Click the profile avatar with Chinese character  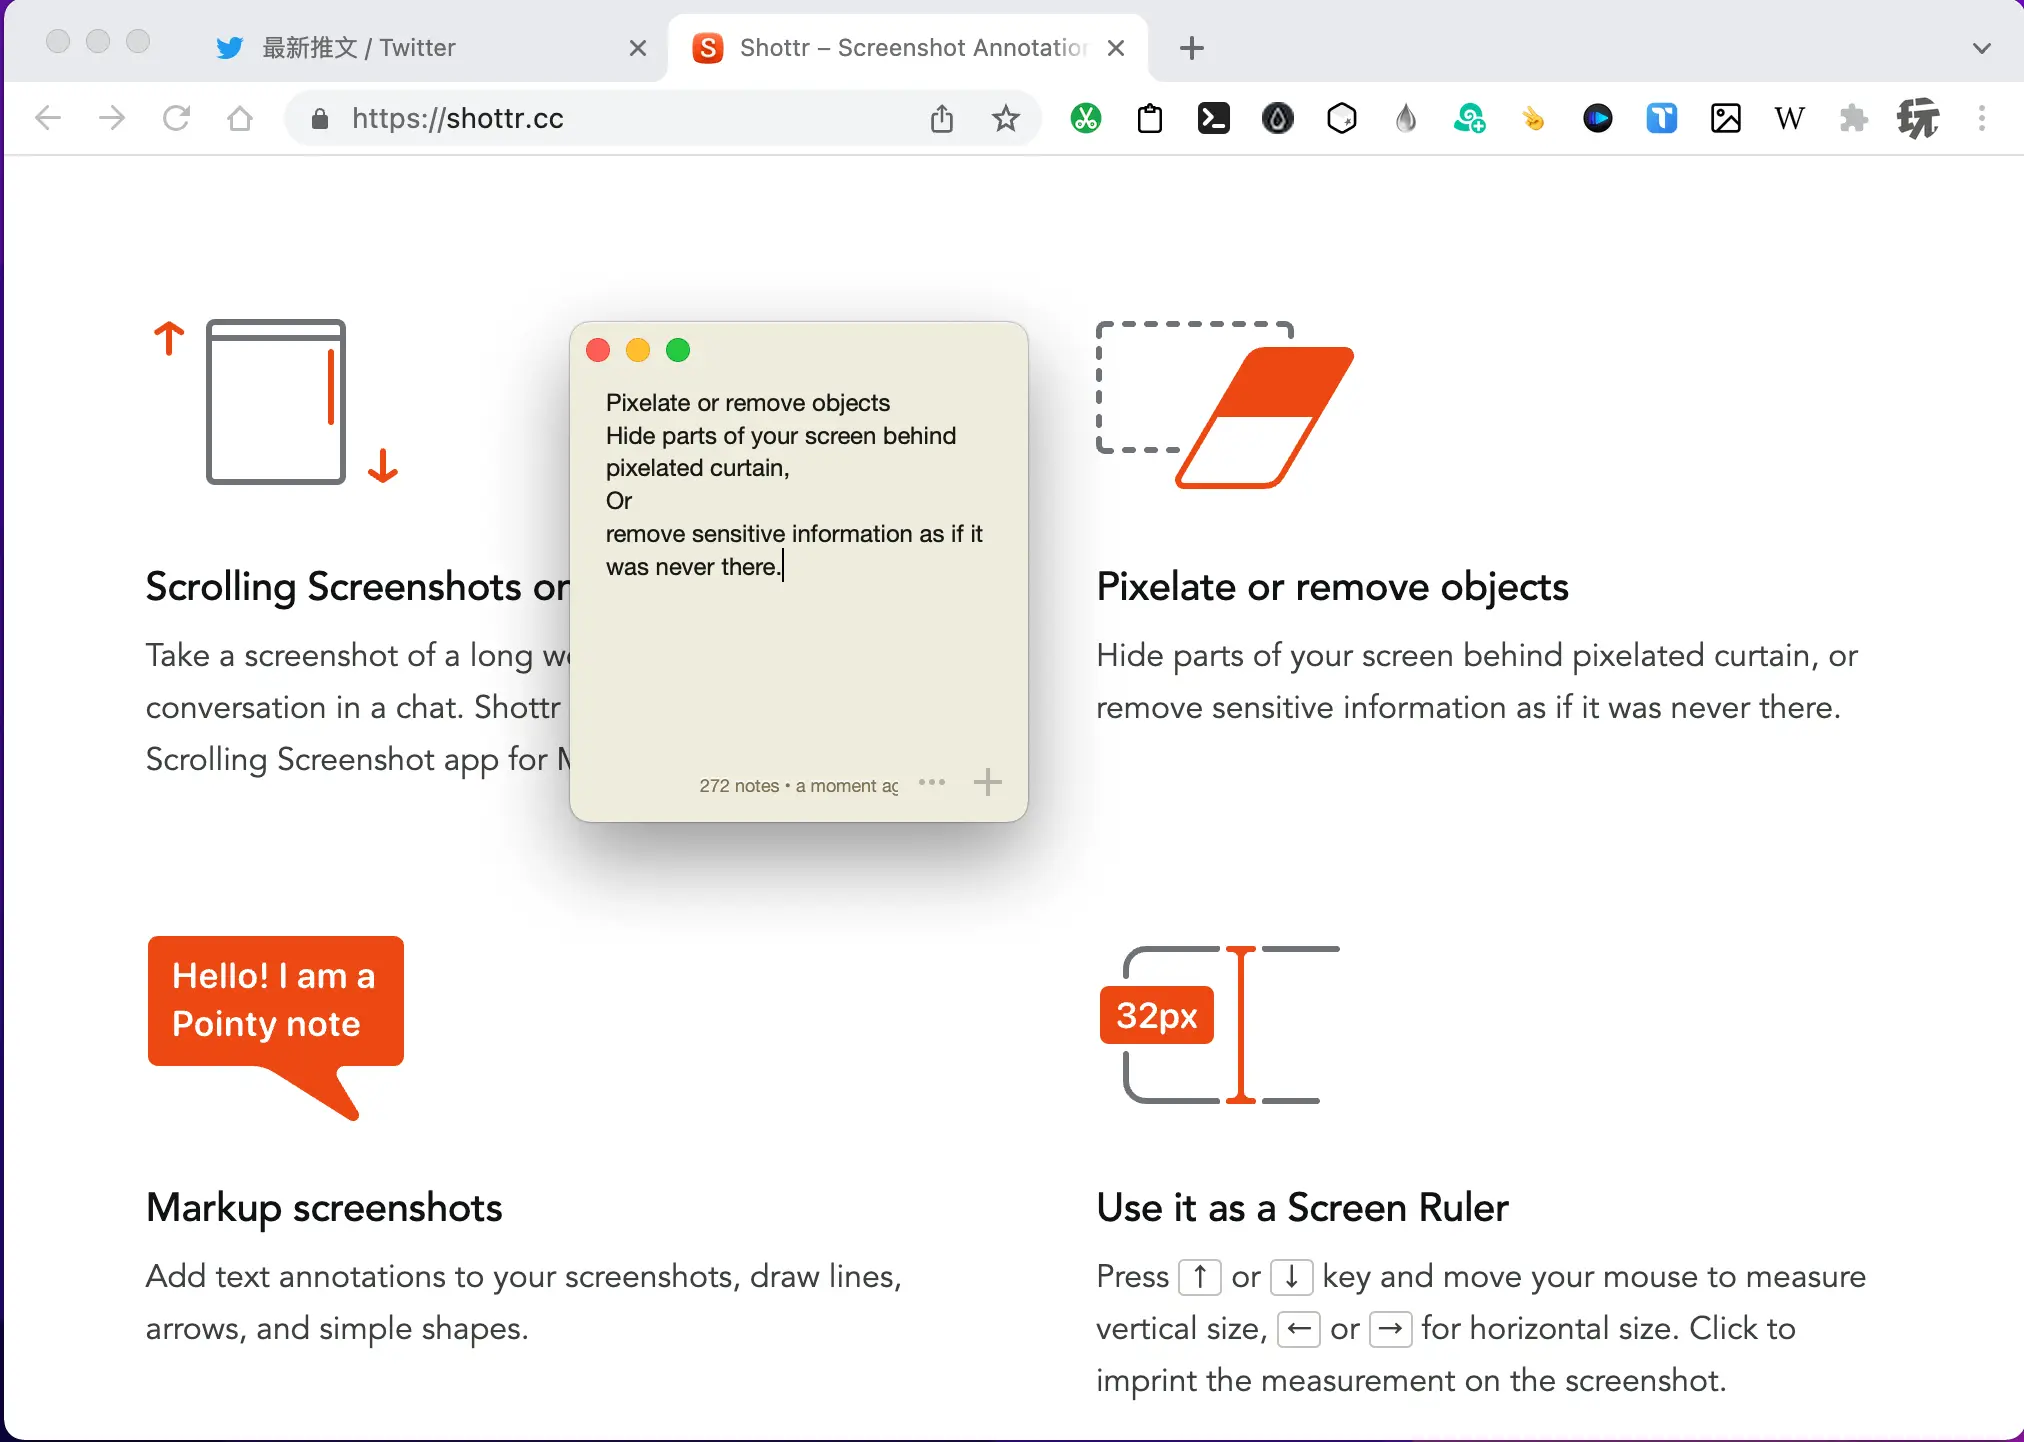click(1918, 118)
